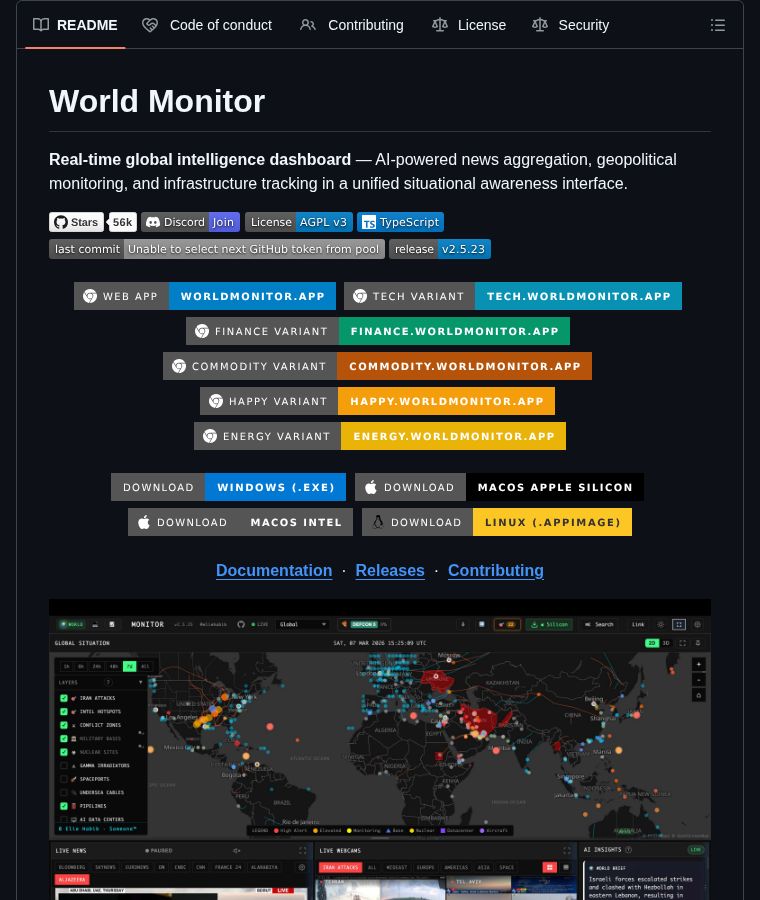The image size is (760, 900).
Task: Click grid layout icon in dashboard header
Action: tap(679, 624)
